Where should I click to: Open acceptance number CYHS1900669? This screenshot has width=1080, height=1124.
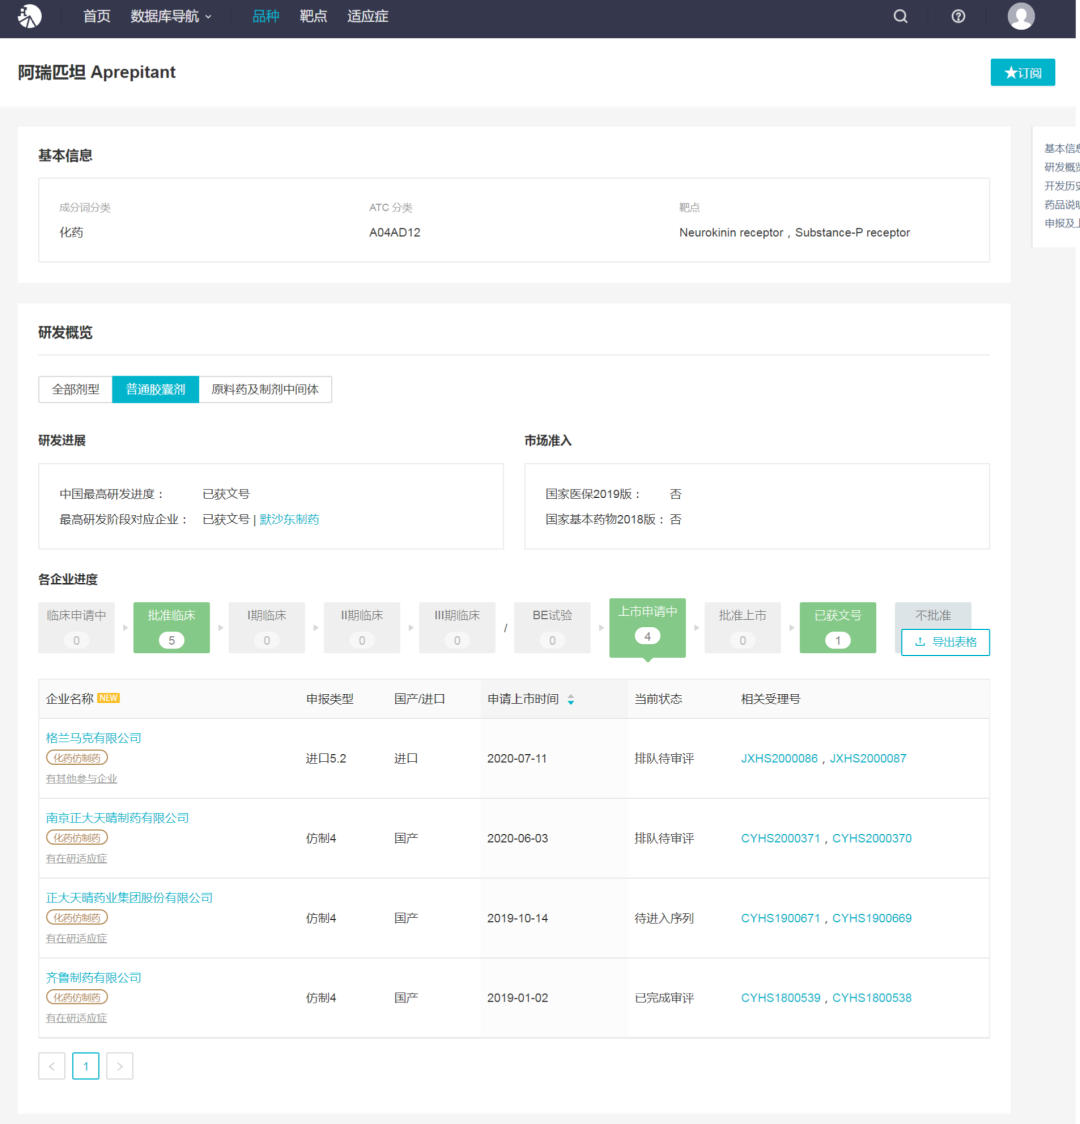tap(872, 918)
